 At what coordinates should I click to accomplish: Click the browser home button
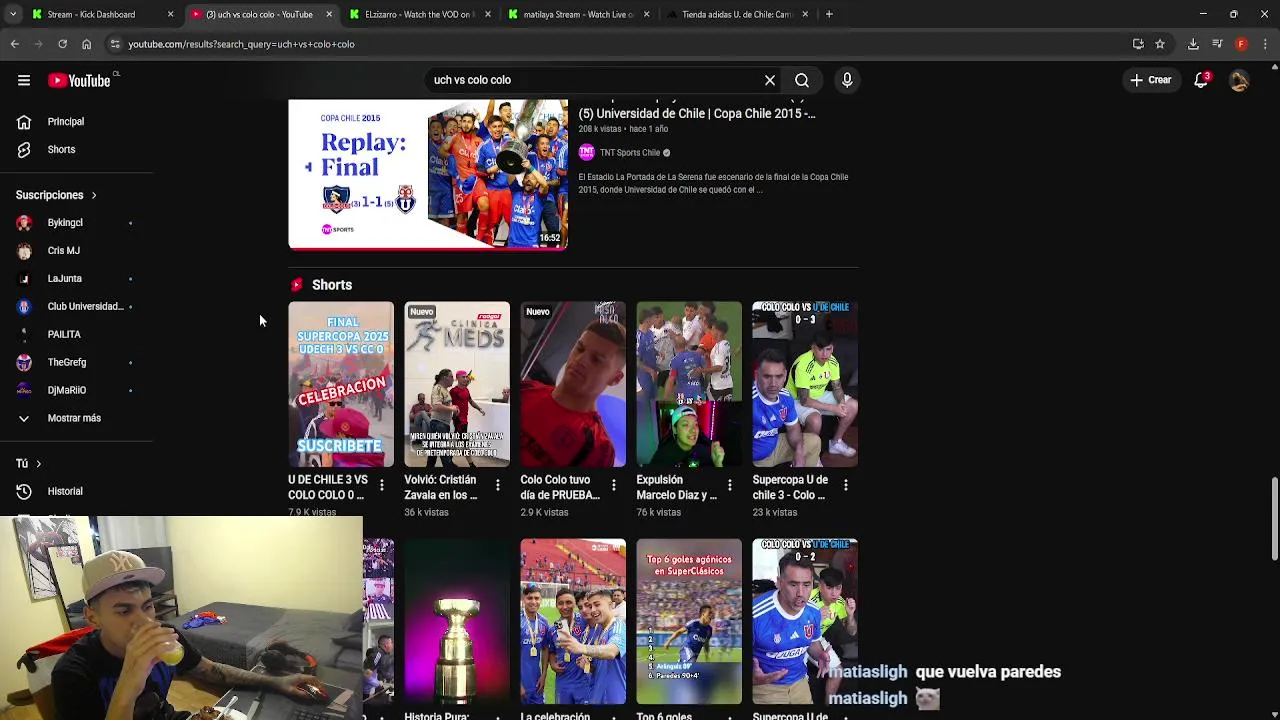click(86, 44)
